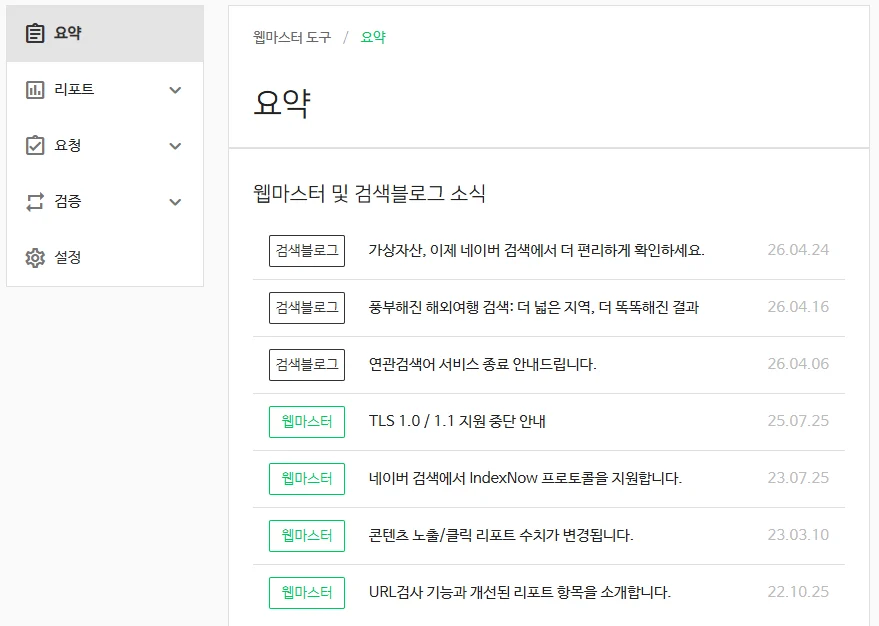
Task: Read the 연관검색어 서비스 종료 notice
Action: click(x=482, y=364)
